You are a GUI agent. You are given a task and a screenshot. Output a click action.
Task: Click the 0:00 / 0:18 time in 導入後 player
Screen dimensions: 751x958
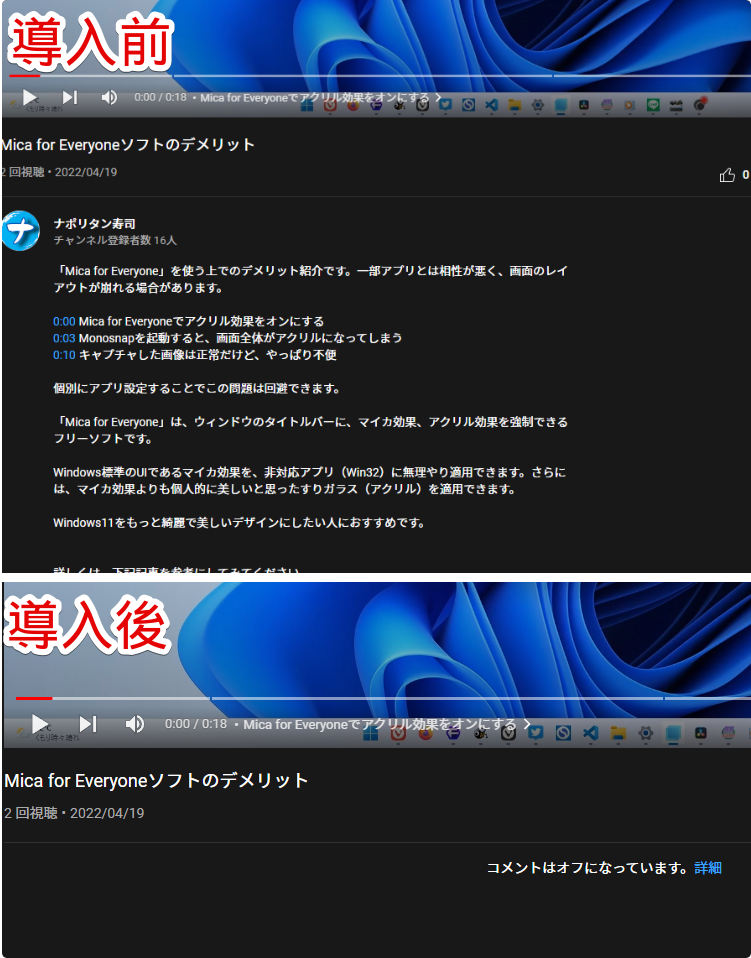tap(196, 724)
